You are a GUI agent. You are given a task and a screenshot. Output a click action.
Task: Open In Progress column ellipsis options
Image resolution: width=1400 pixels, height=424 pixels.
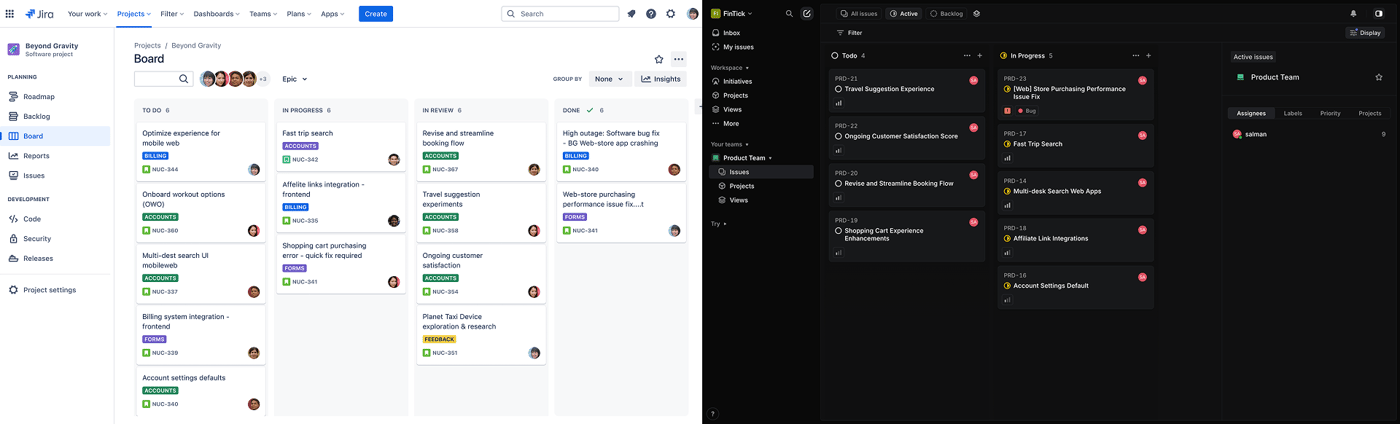(1136, 56)
